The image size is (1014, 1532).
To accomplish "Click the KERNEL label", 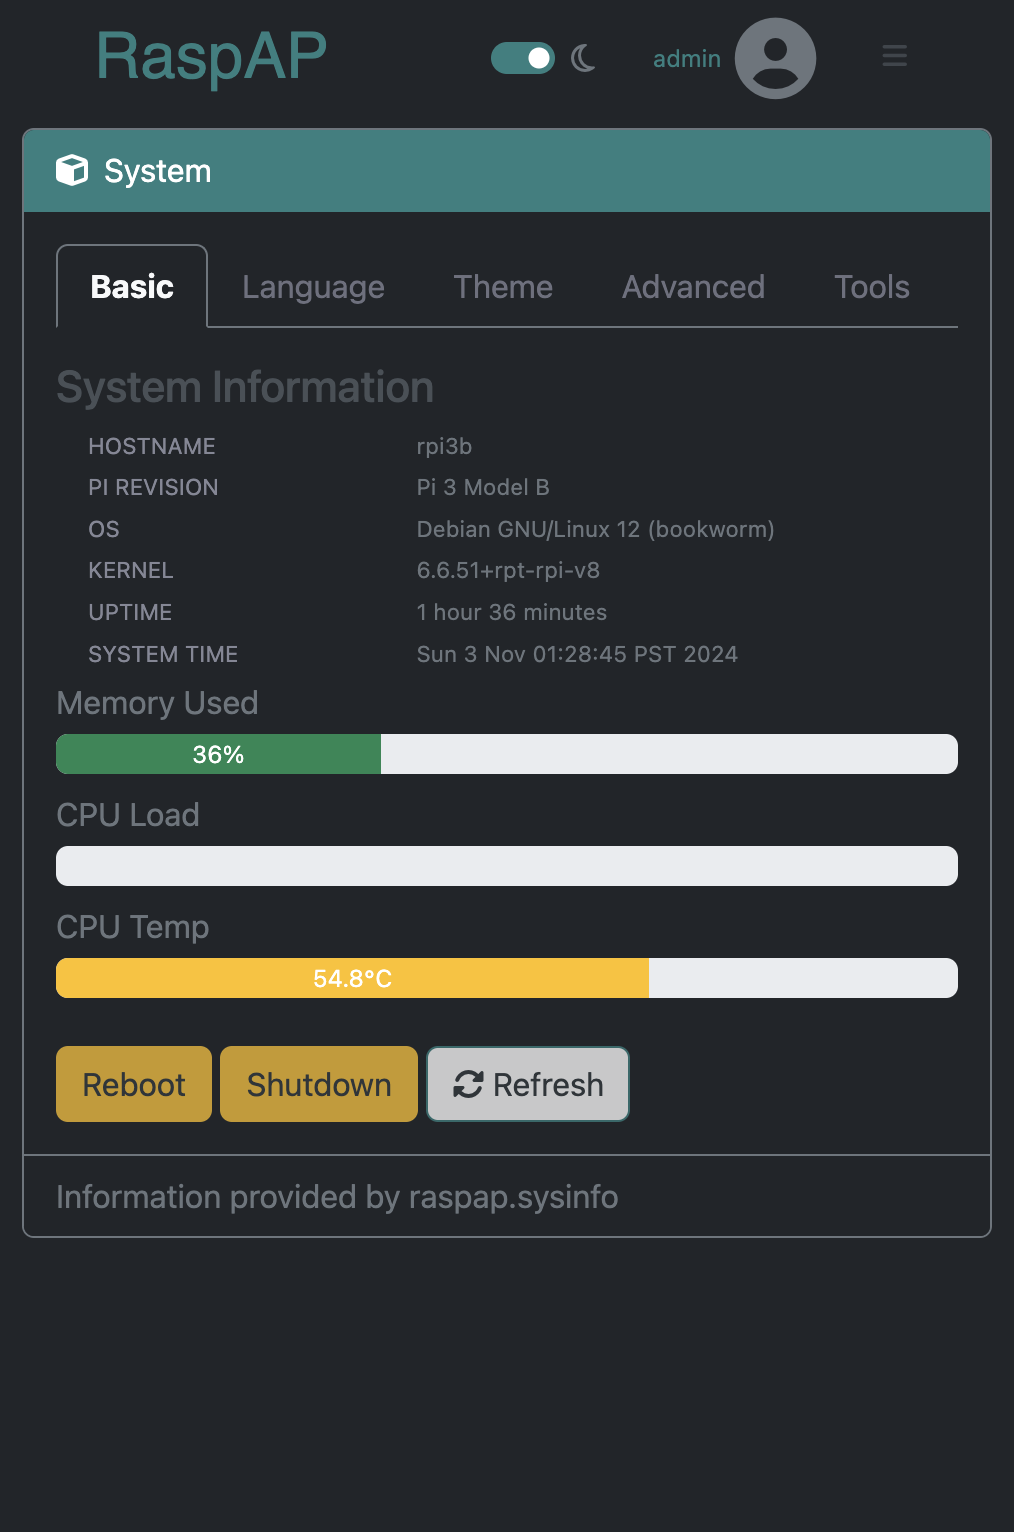I will (131, 570).
